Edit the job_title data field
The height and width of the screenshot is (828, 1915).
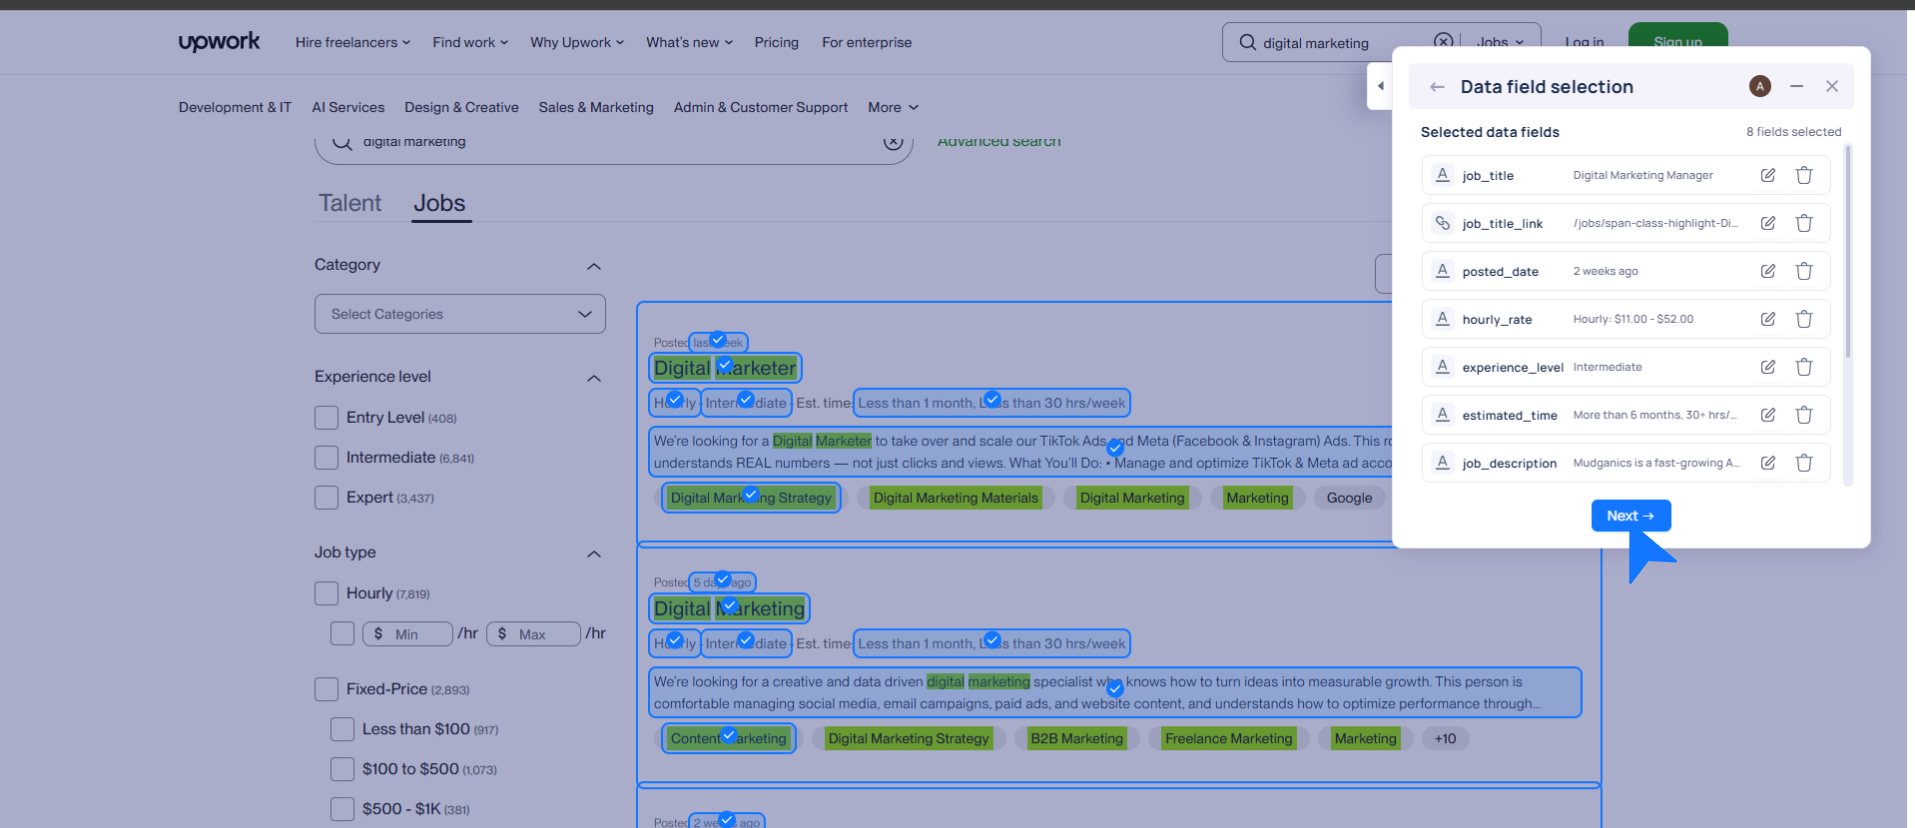pyautogui.click(x=1768, y=175)
